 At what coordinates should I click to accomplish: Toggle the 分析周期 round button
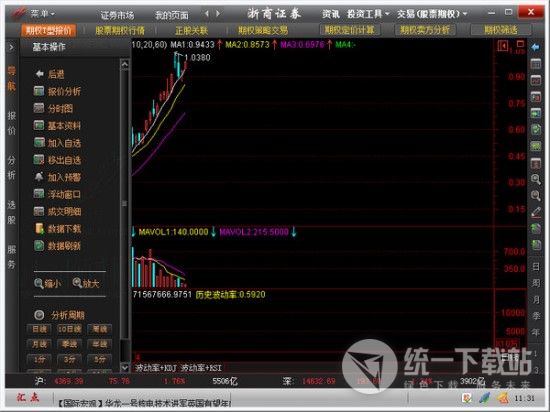tap(39, 315)
